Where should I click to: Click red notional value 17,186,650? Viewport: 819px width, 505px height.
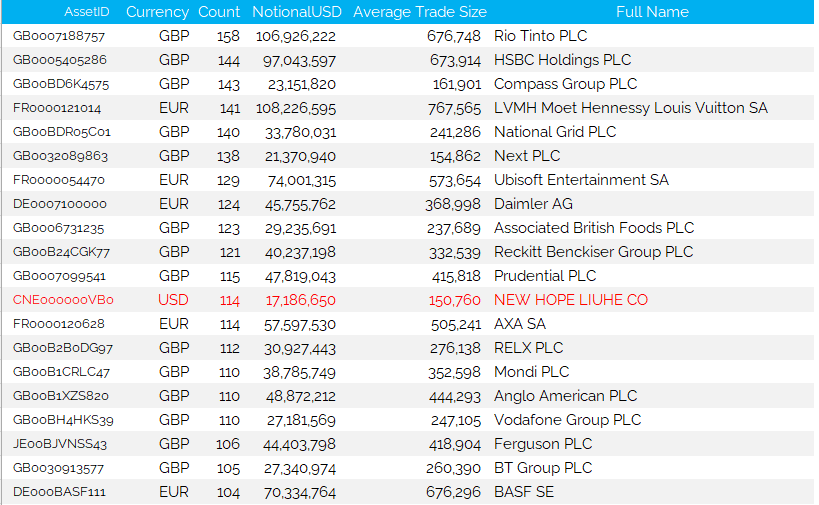pyautogui.click(x=301, y=301)
